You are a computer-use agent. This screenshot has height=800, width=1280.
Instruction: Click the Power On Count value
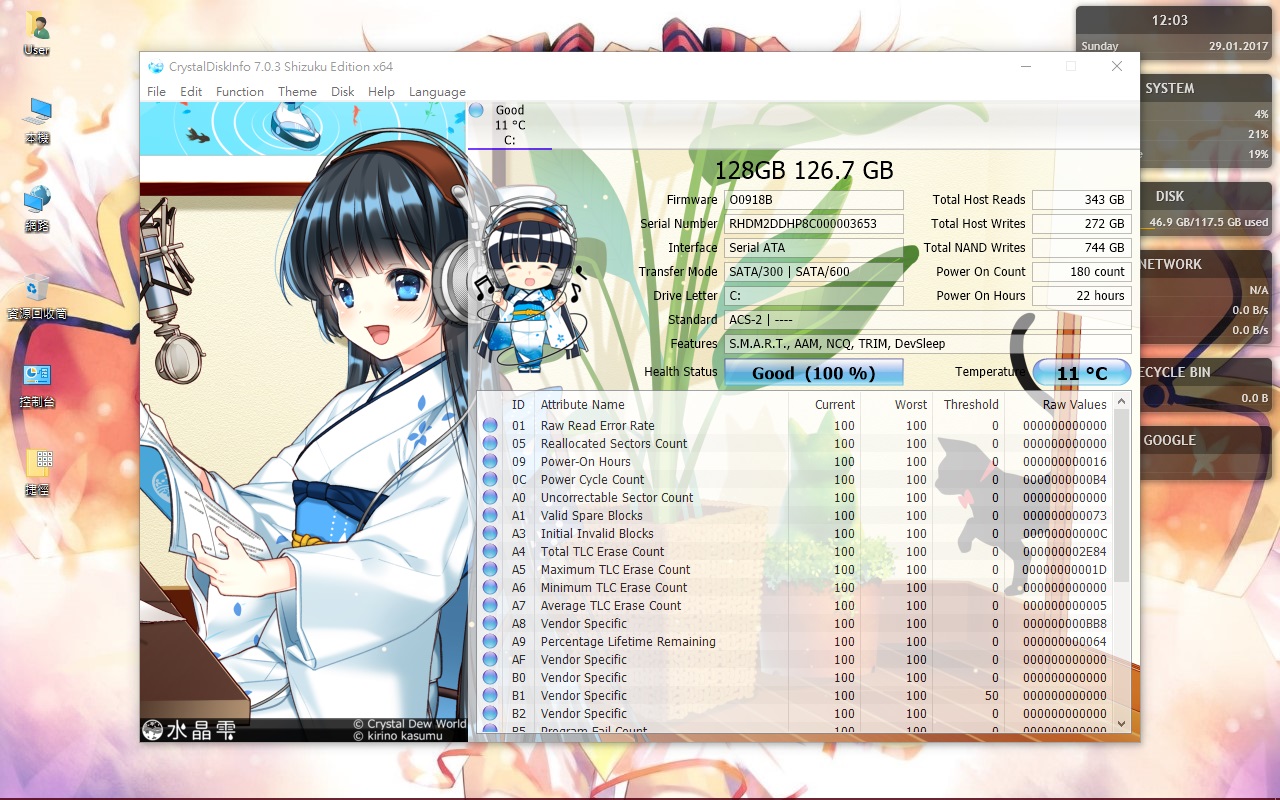pos(1082,272)
